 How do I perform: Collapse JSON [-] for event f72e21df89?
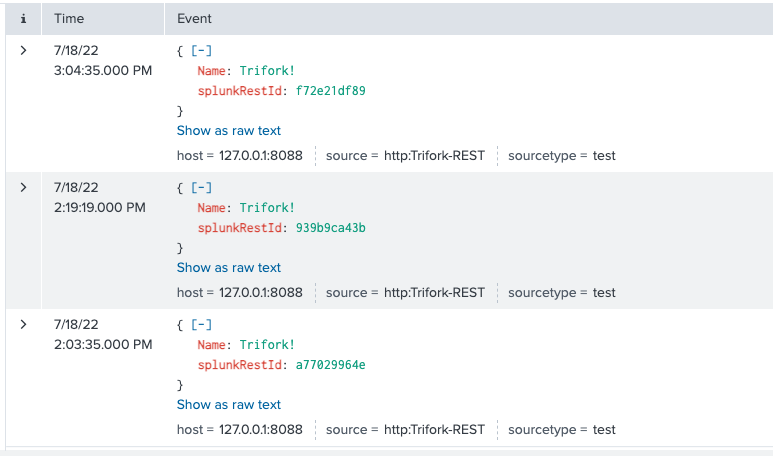click(x=201, y=50)
